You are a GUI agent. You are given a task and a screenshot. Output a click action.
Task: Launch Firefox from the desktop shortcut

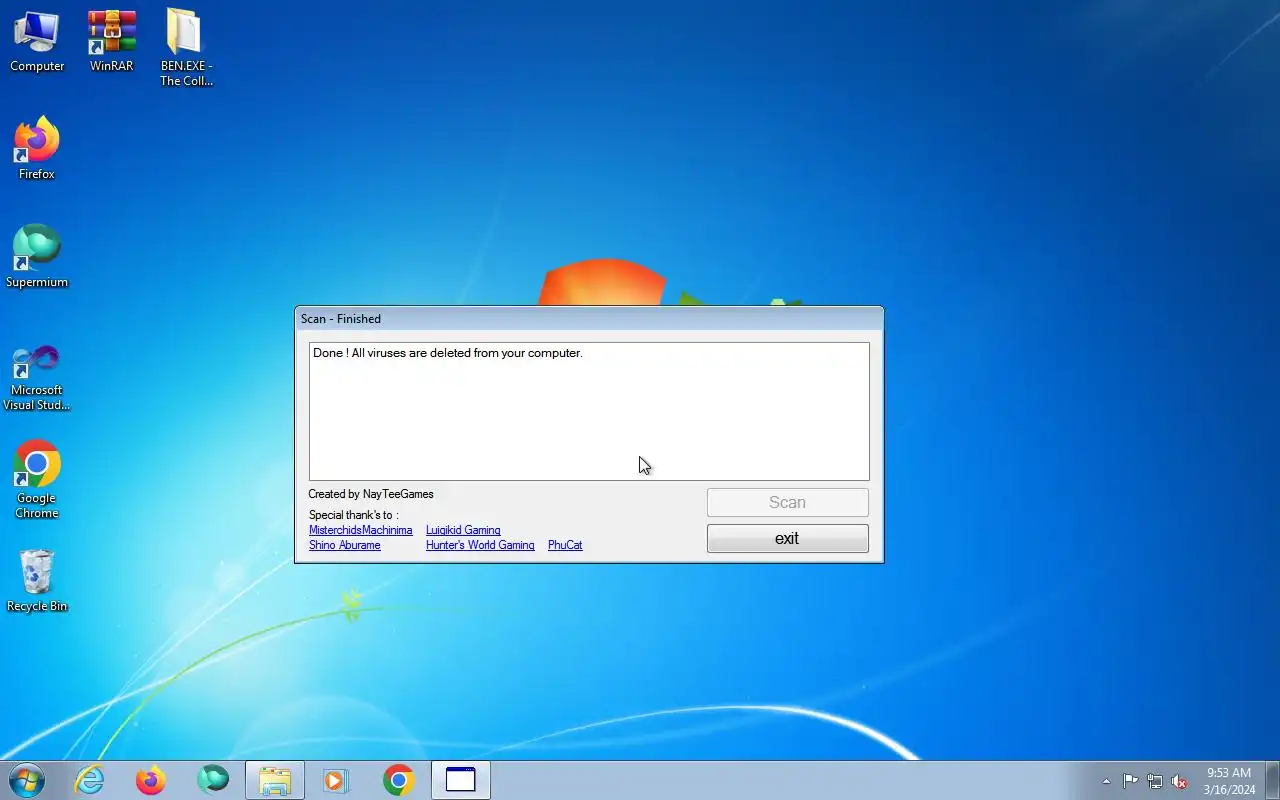37,148
